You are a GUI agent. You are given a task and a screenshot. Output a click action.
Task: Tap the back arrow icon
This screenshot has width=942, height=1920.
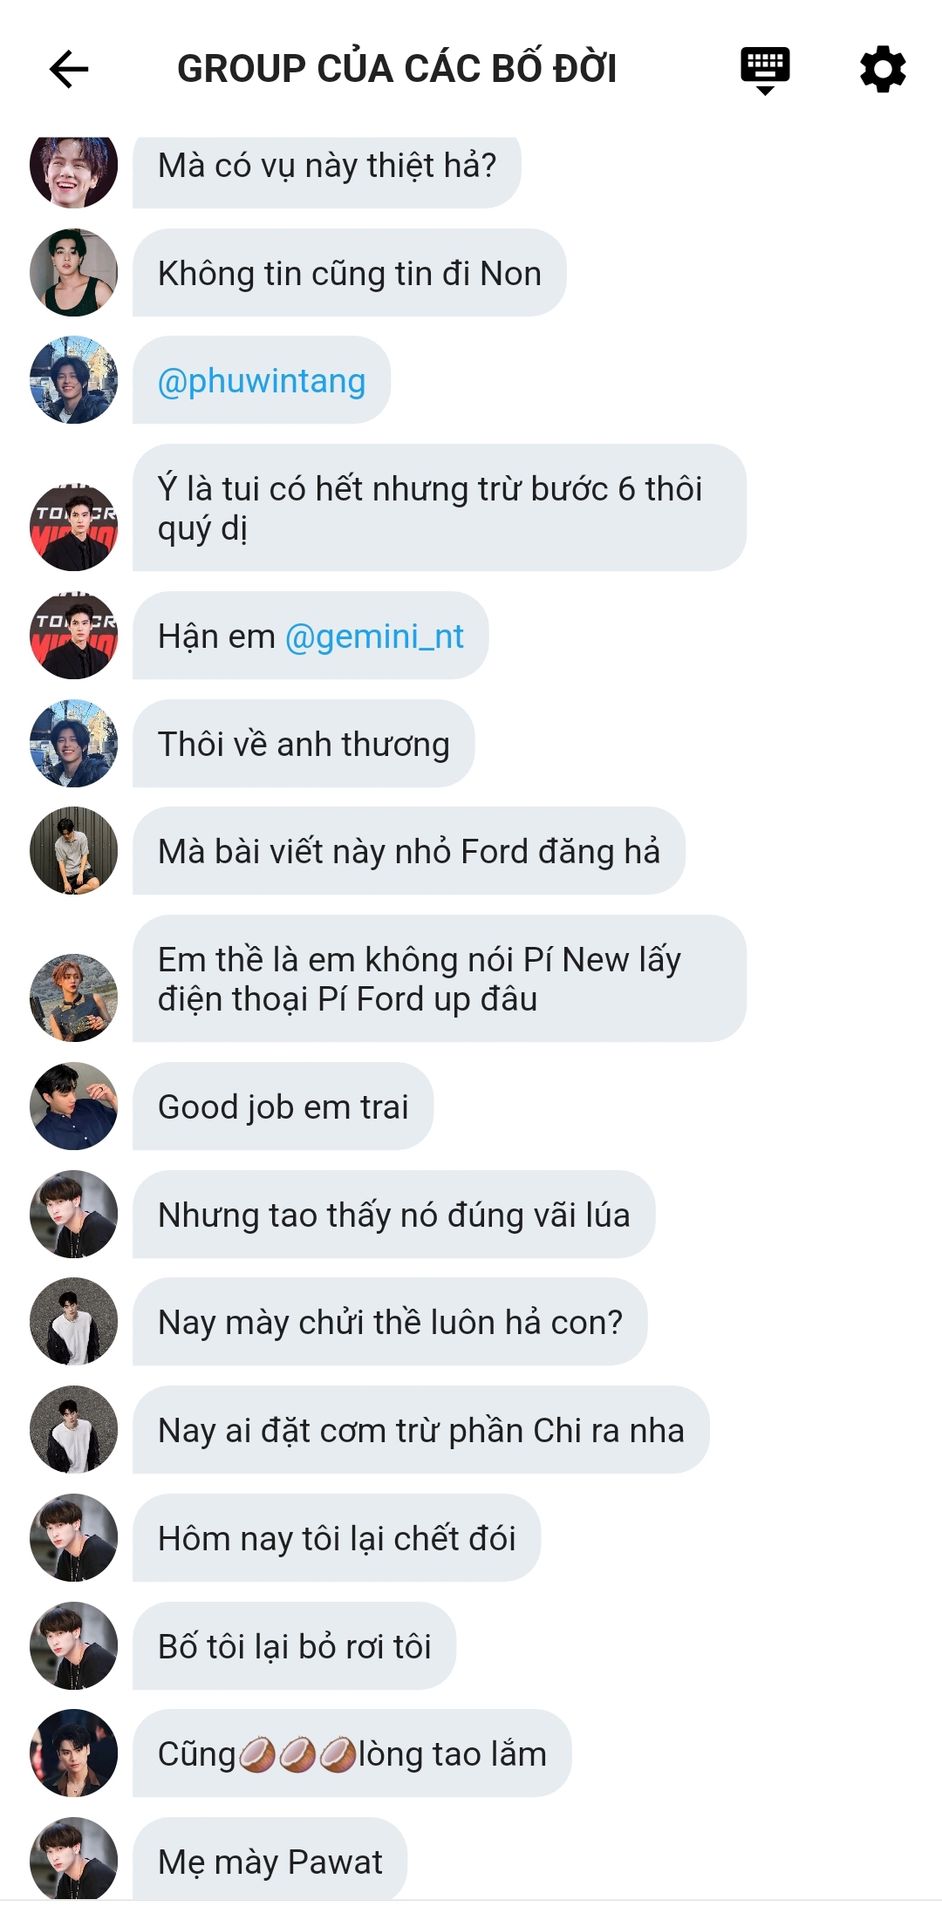pos(69,69)
